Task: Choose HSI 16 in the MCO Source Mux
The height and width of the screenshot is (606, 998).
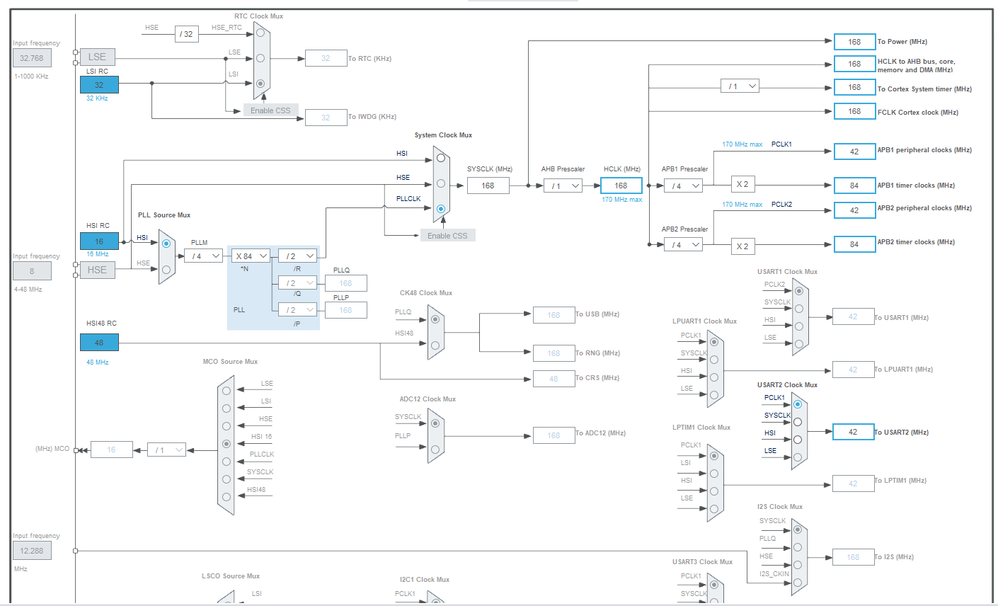Action: pos(226,444)
